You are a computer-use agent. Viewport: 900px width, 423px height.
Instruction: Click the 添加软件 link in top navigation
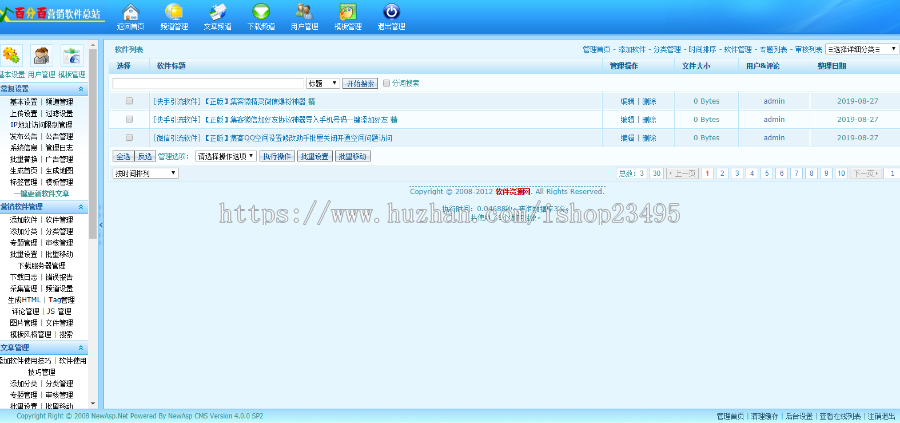631,50
